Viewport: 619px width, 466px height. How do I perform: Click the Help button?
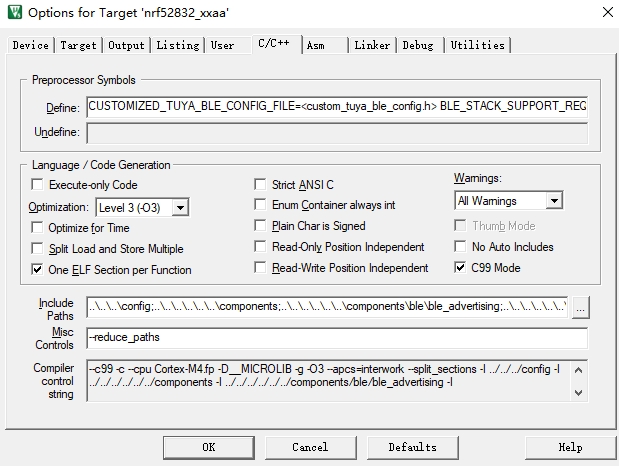tap(570, 447)
